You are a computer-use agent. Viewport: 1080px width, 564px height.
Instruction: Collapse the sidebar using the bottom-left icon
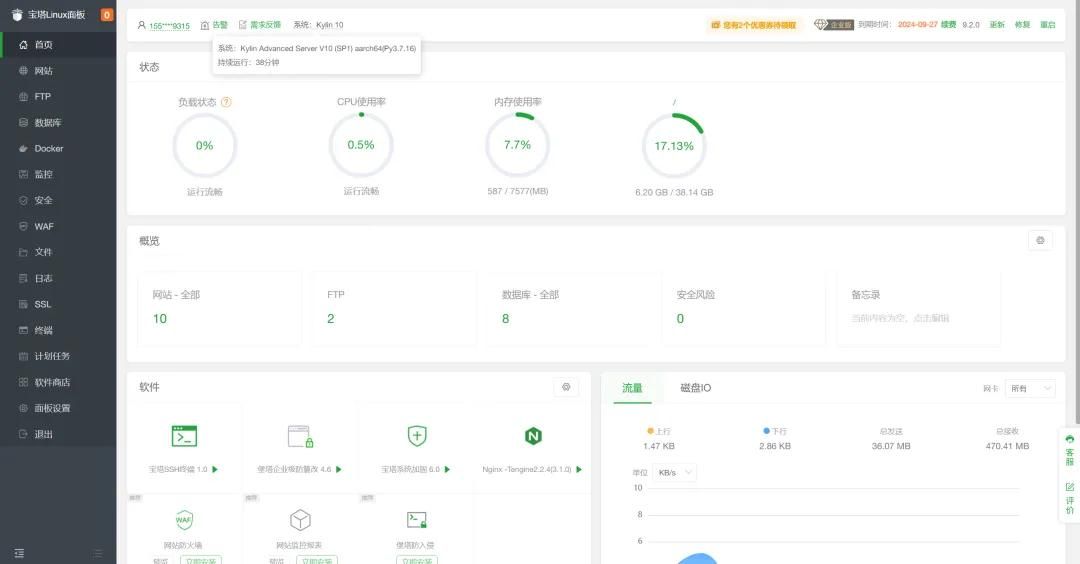19,553
